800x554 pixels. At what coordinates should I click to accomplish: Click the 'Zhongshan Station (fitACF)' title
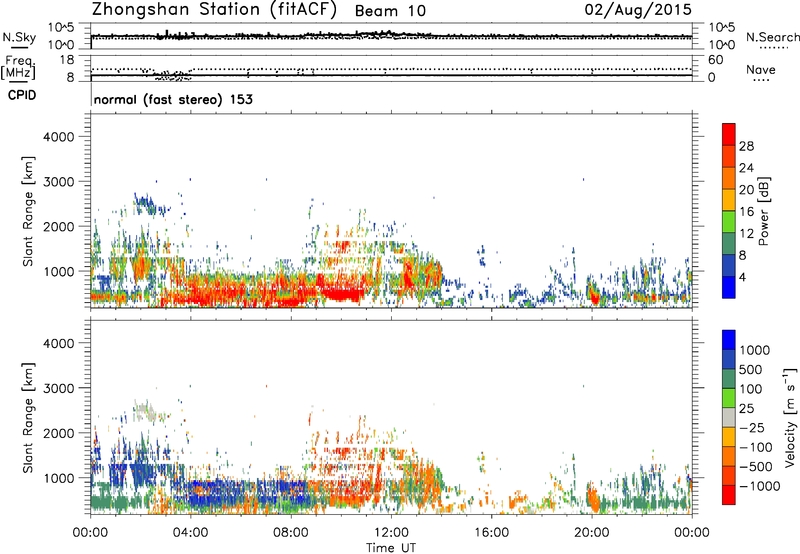(x=214, y=10)
